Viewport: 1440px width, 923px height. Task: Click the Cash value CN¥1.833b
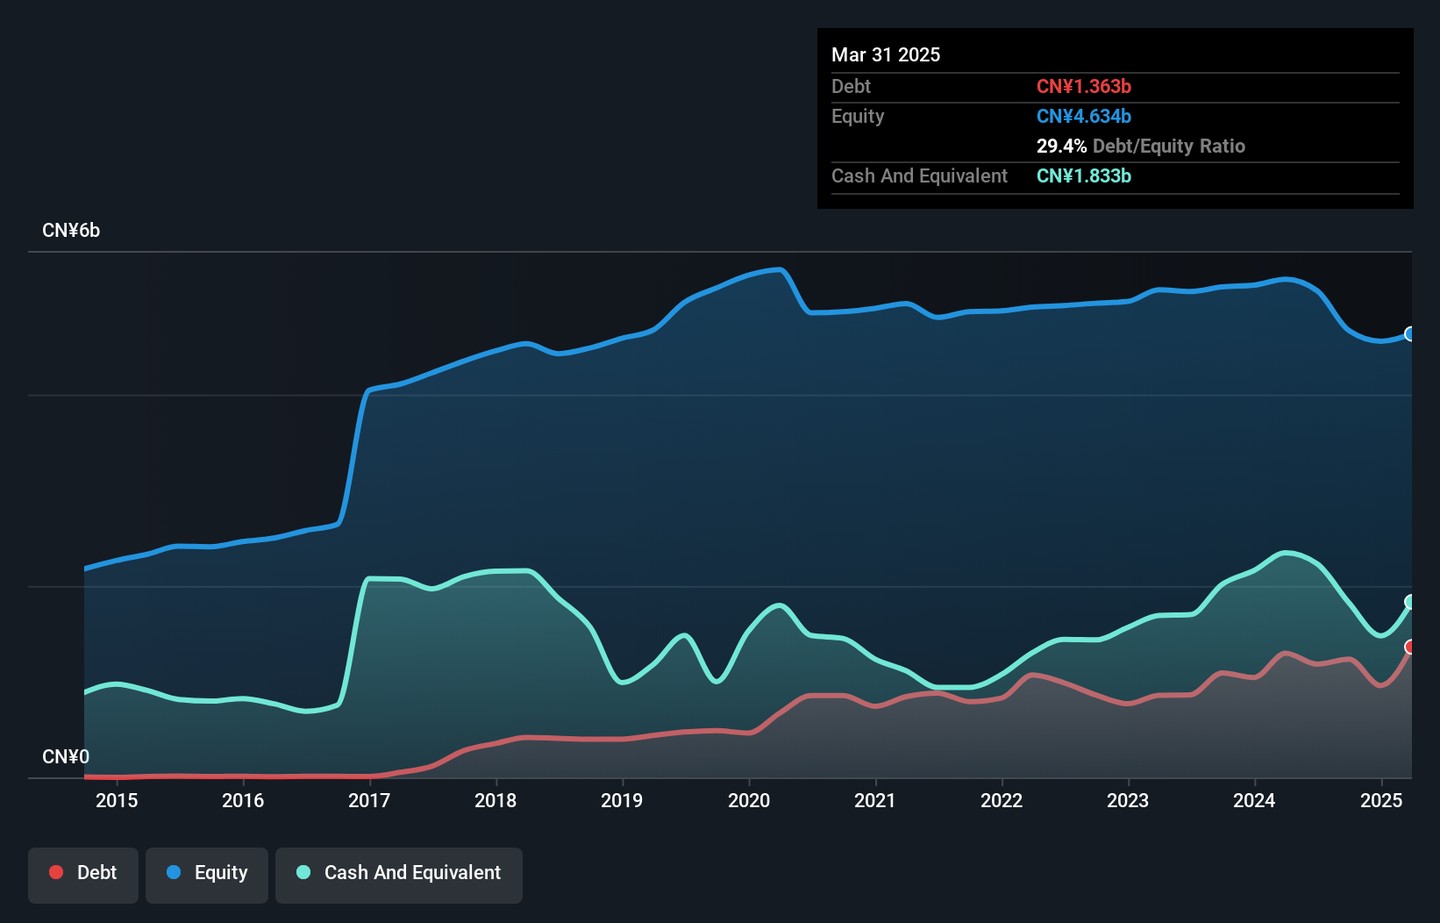(1083, 176)
